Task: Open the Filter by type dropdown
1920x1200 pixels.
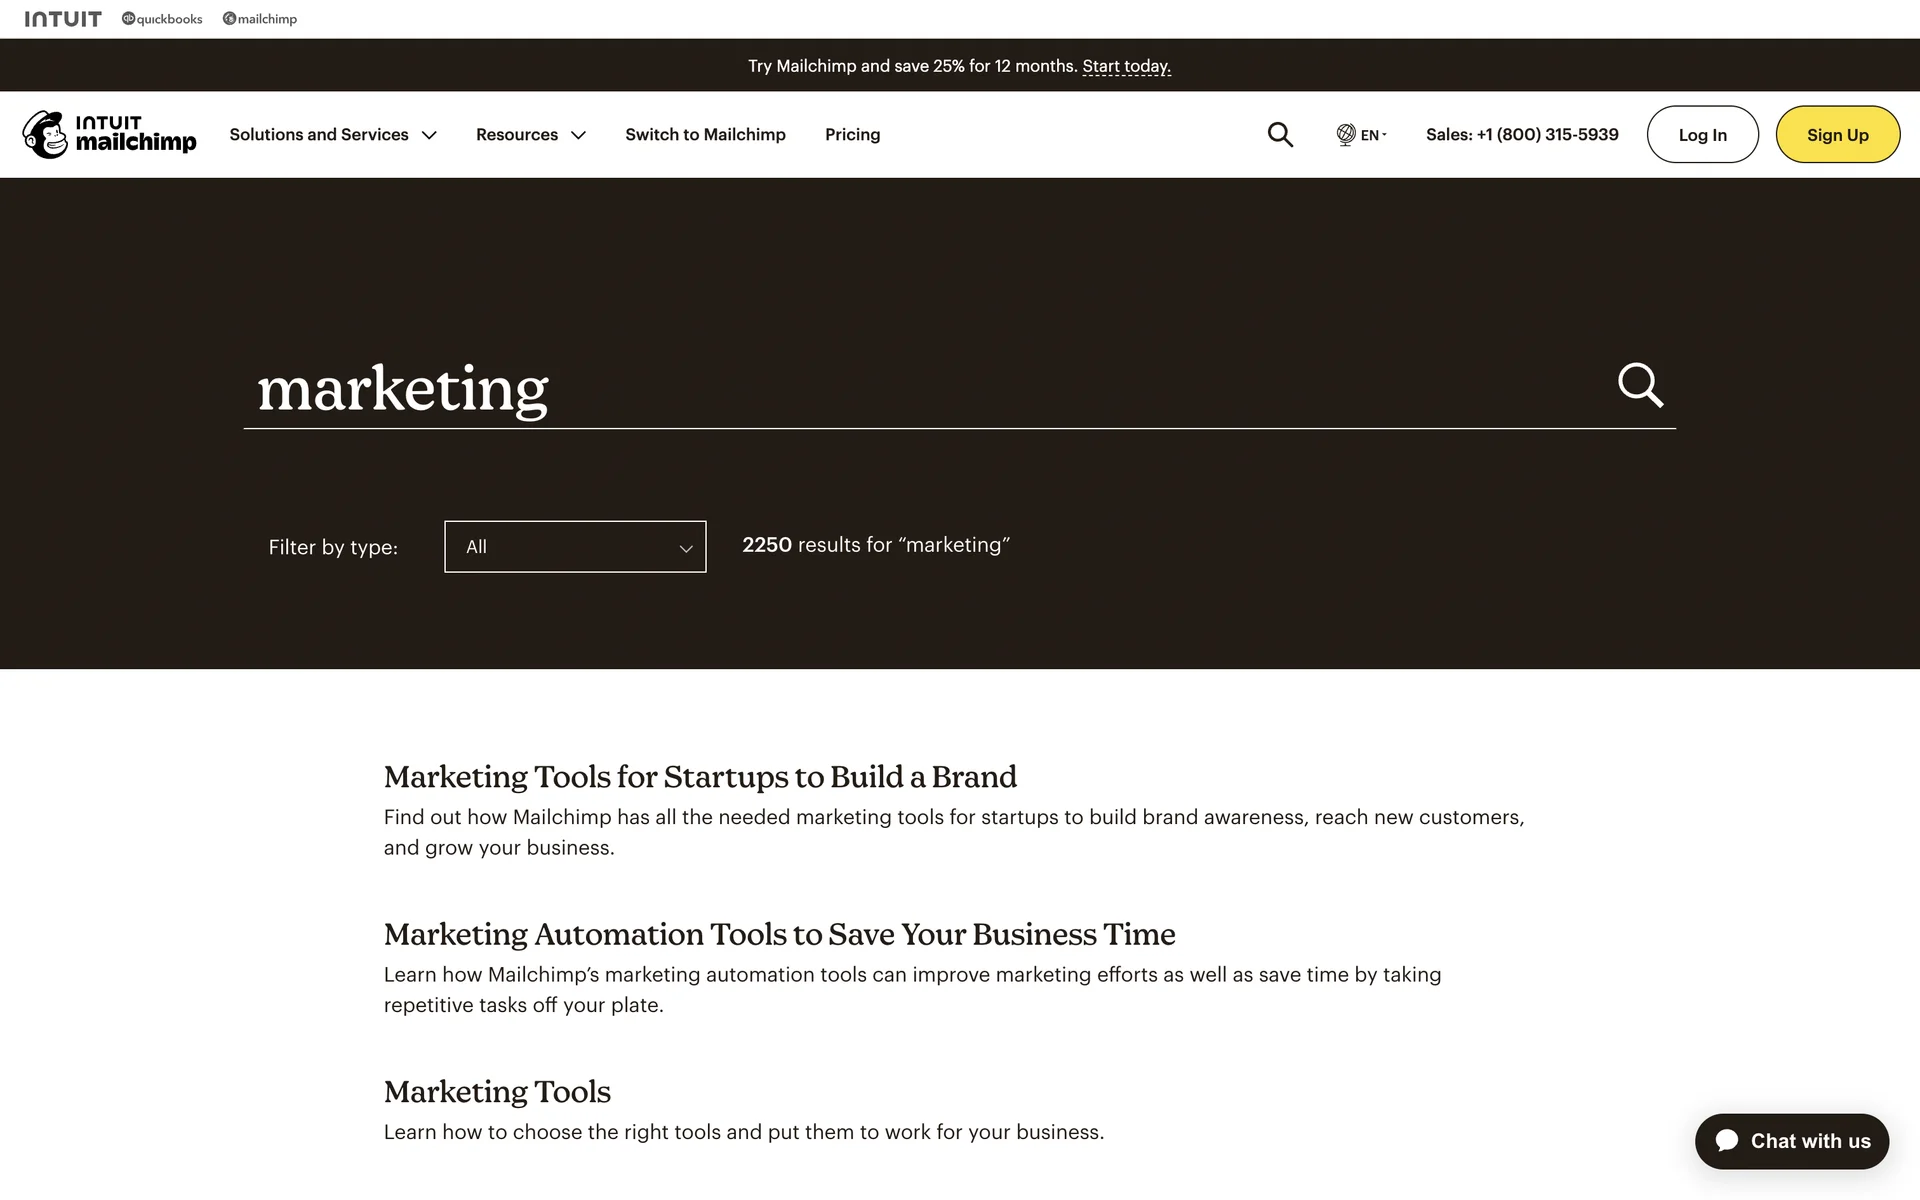Action: click(575, 547)
